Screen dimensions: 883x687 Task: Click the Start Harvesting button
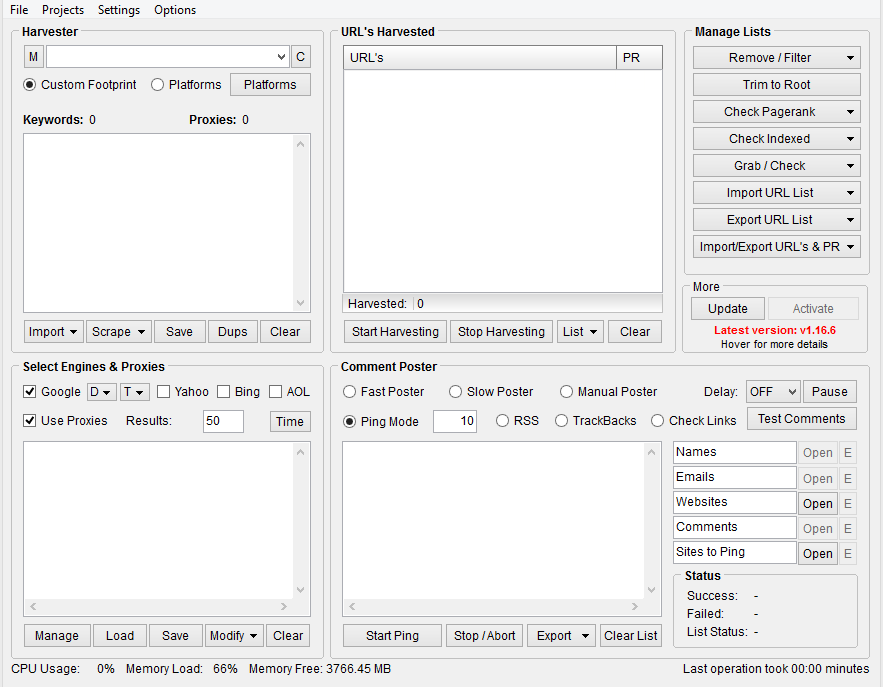pyautogui.click(x=395, y=332)
